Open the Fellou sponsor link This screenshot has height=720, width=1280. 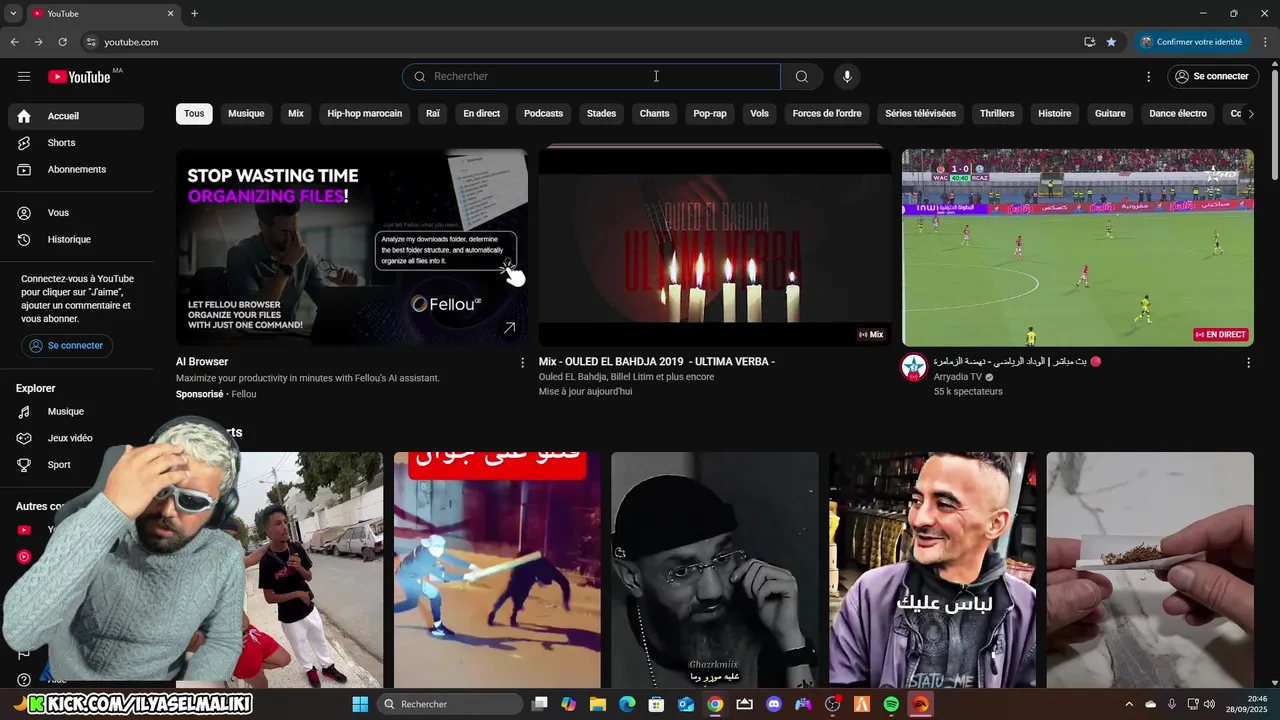click(244, 394)
